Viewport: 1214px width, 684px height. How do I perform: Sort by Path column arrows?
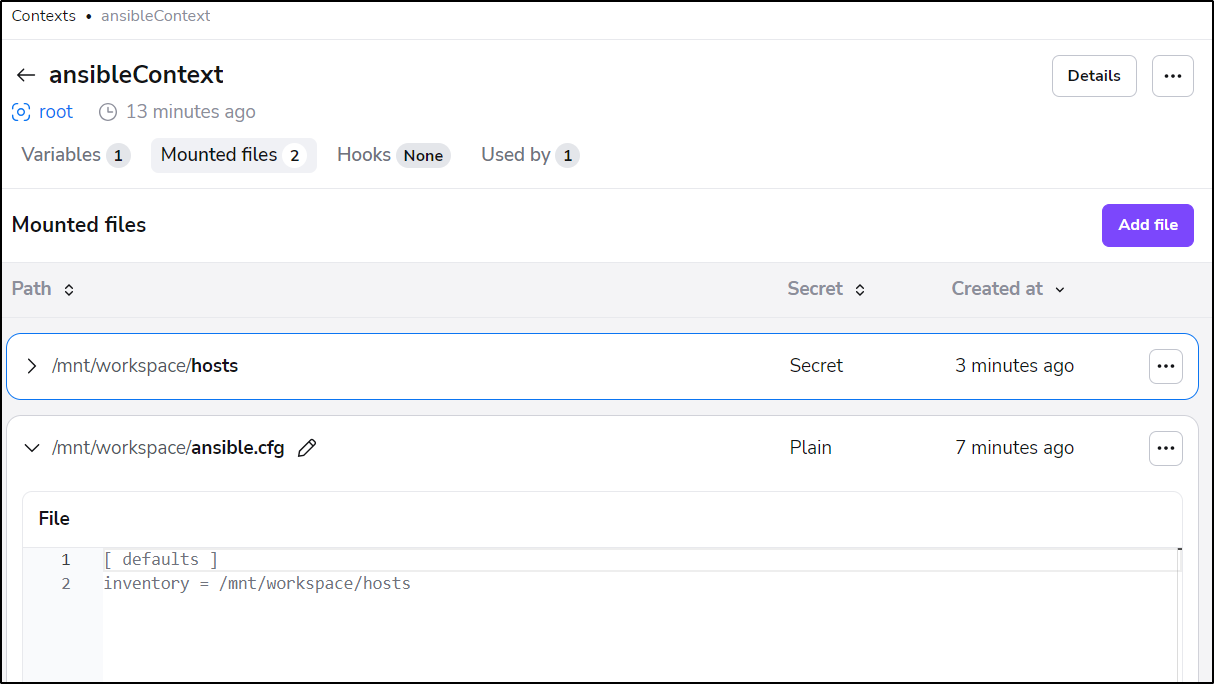[x=69, y=290]
